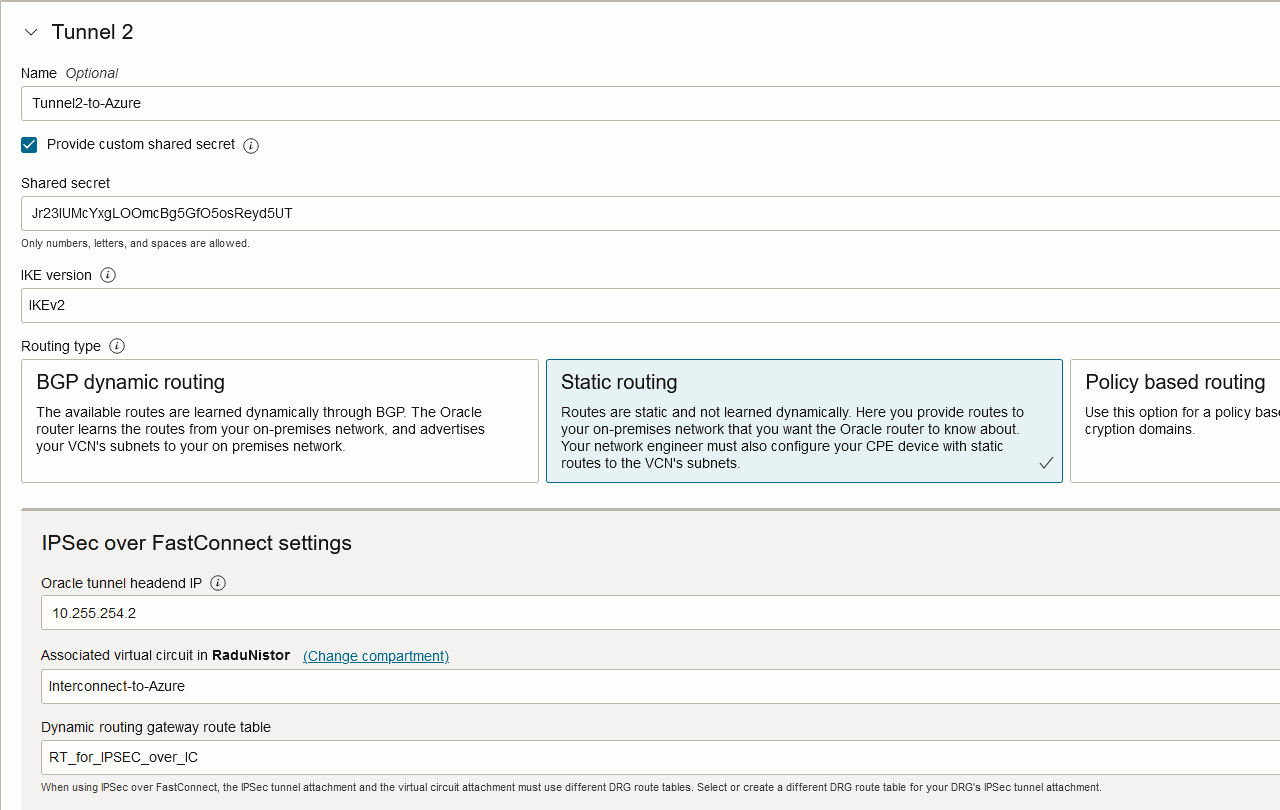The image size is (1280, 810).
Task: Choose the Policy based routing card
Action: 1174,420
